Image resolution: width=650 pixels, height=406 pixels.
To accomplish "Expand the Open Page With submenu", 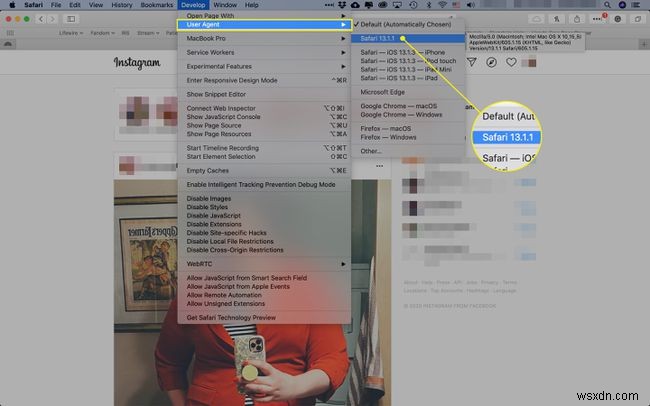I will (264, 16).
